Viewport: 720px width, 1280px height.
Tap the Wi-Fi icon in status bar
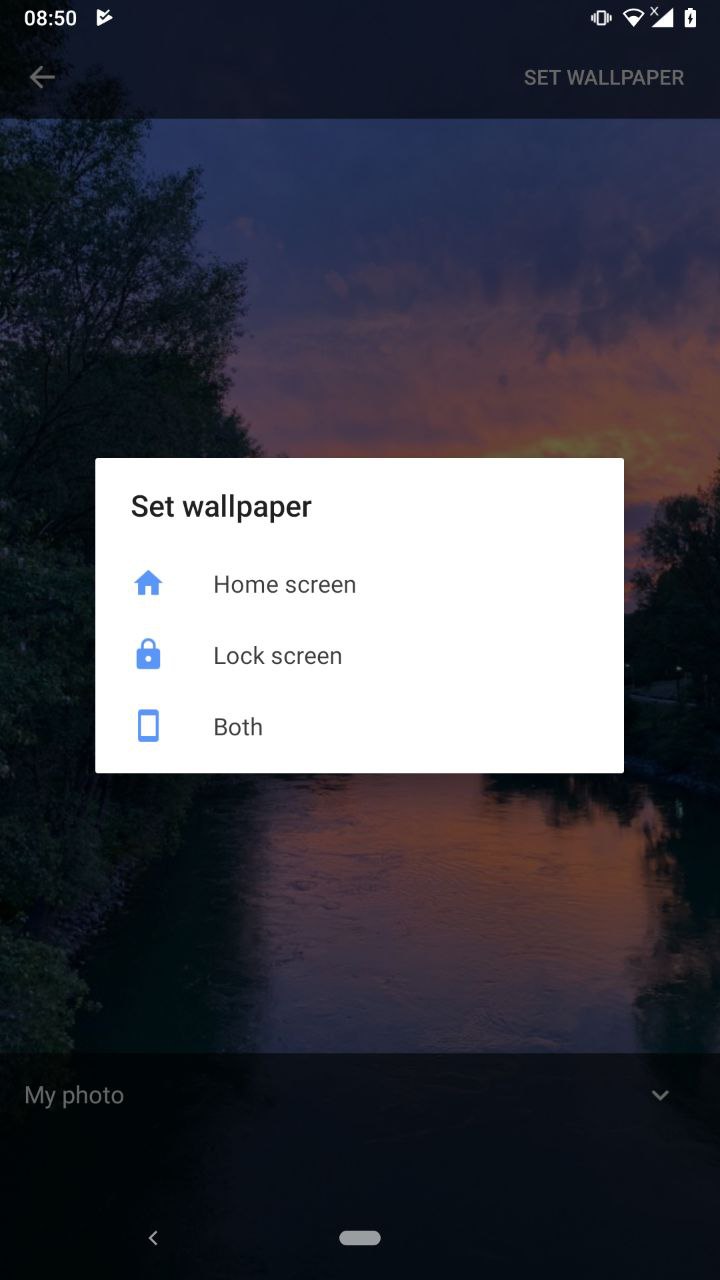pos(632,18)
